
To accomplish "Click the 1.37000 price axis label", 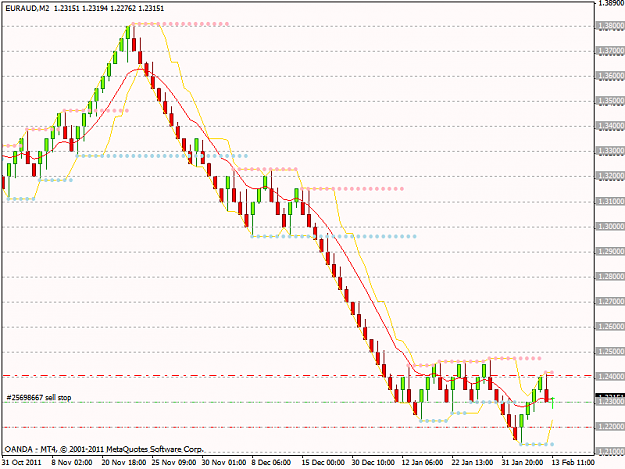I will click(x=610, y=51).
